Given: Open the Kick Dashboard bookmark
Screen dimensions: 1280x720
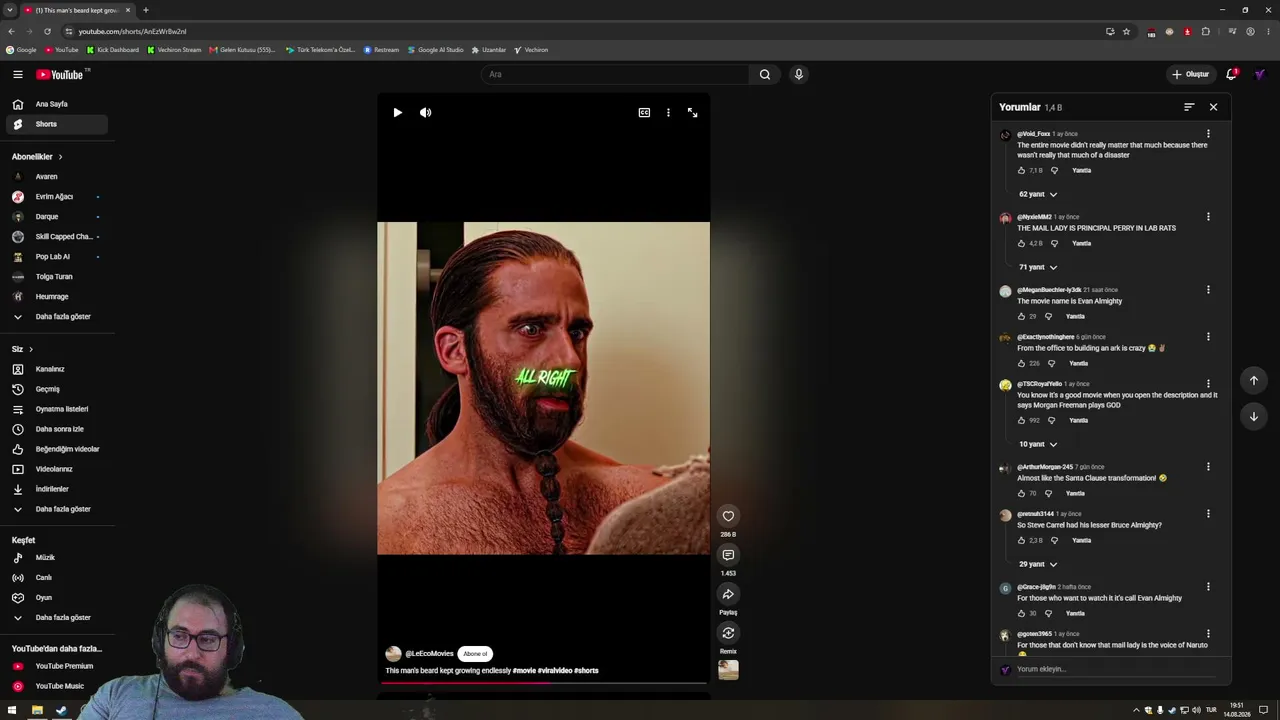Looking at the screenshot, I should point(113,50).
